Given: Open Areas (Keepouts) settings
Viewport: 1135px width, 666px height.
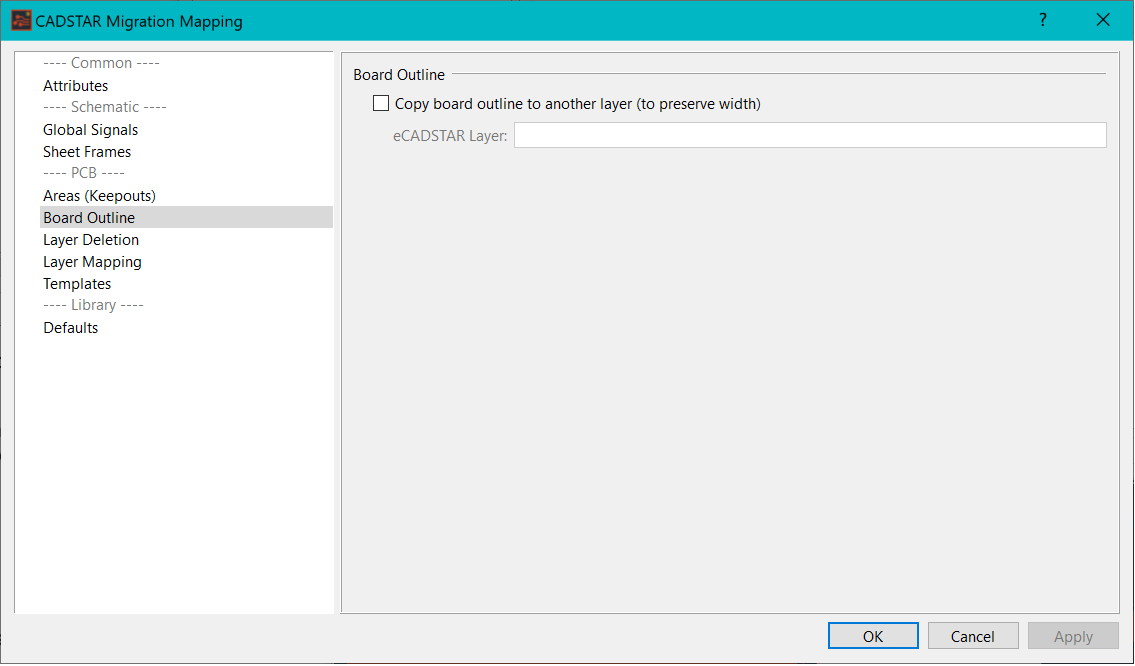Looking at the screenshot, I should (99, 195).
